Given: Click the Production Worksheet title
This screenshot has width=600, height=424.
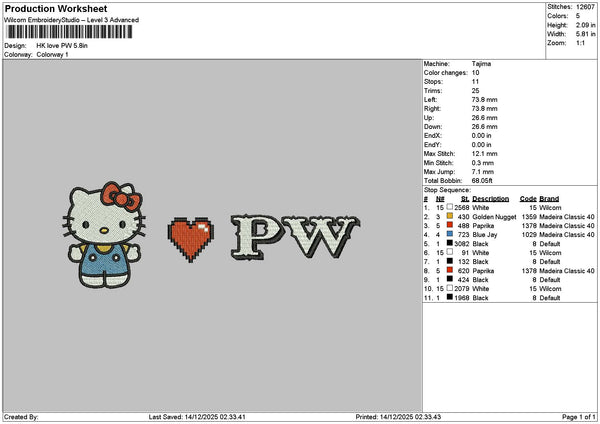Looking at the screenshot, I should (56, 9).
